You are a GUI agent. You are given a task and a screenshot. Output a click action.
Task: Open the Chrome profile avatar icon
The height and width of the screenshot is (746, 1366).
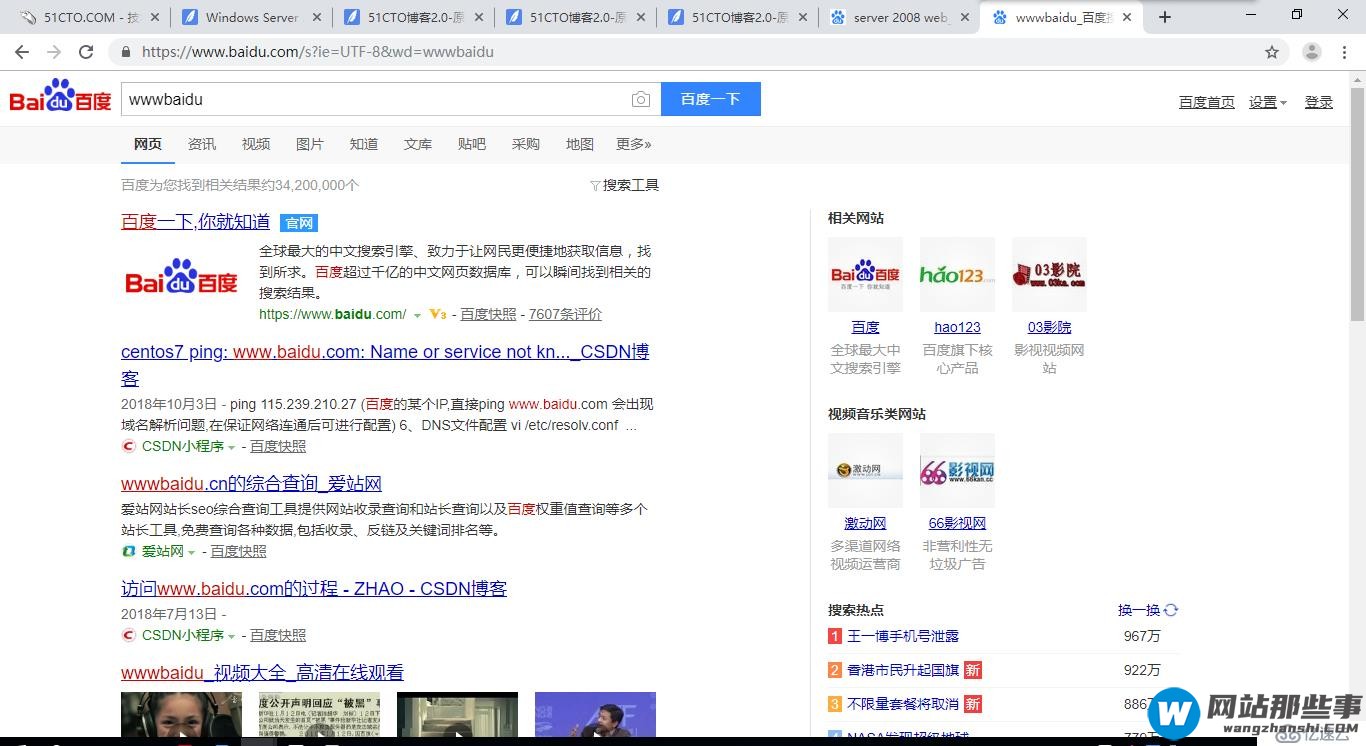pyautogui.click(x=1312, y=52)
